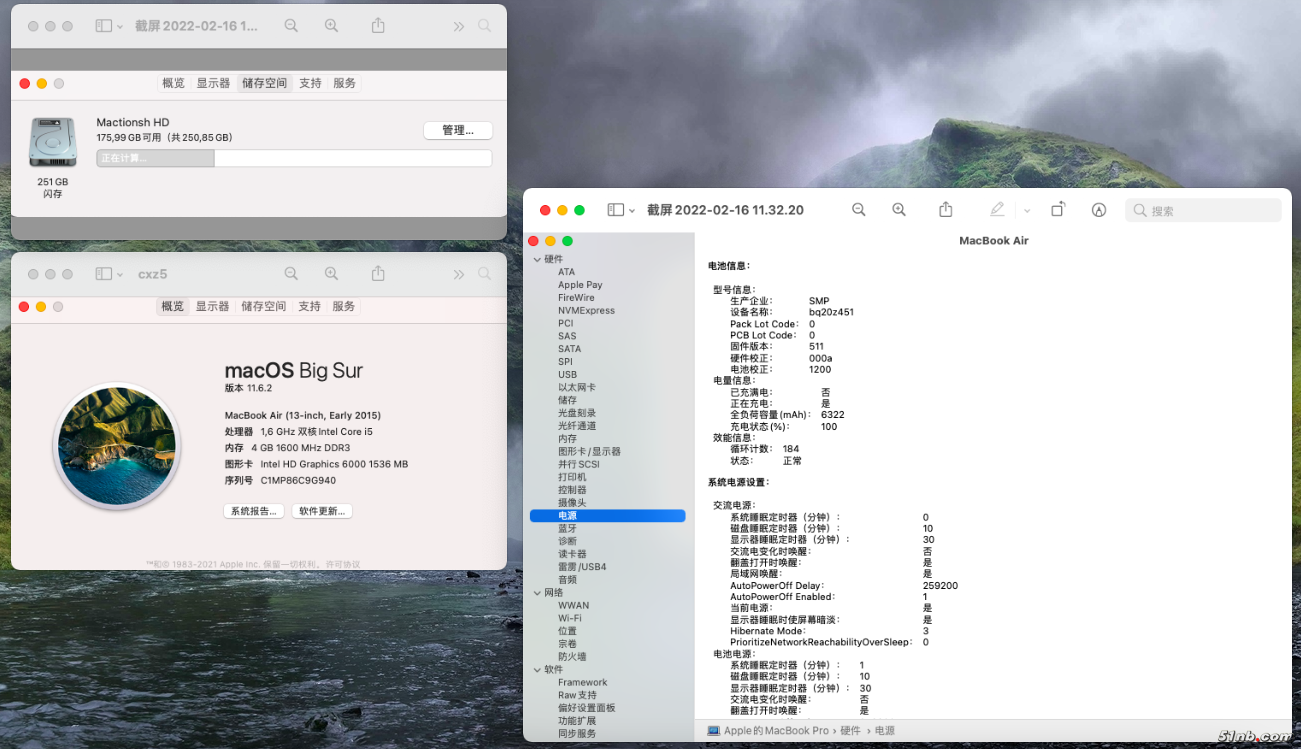This screenshot has width=1301, height=749.
Task: Click the Mactionsh HD storage usage bar
Action: (294, 158)
